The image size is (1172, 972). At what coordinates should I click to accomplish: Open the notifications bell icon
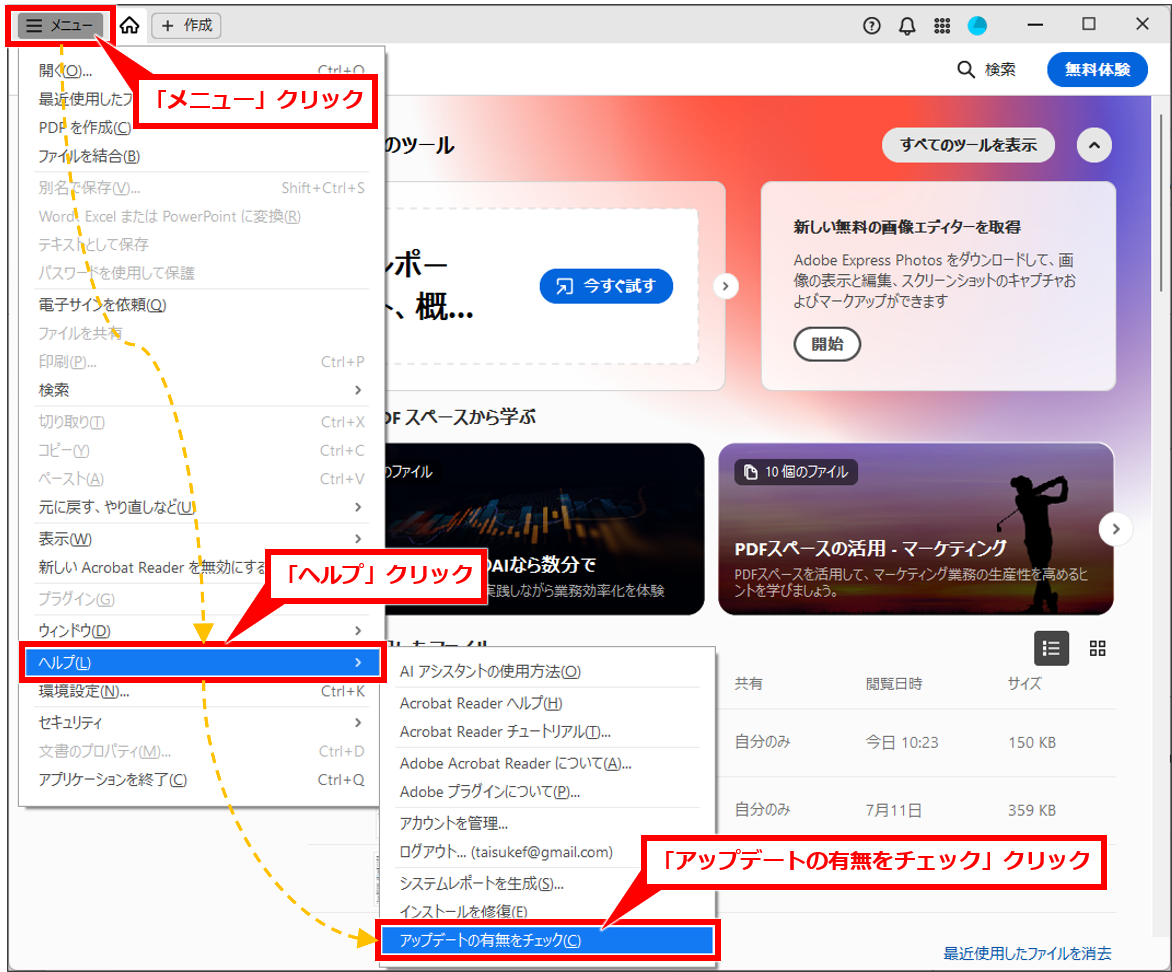907,26
